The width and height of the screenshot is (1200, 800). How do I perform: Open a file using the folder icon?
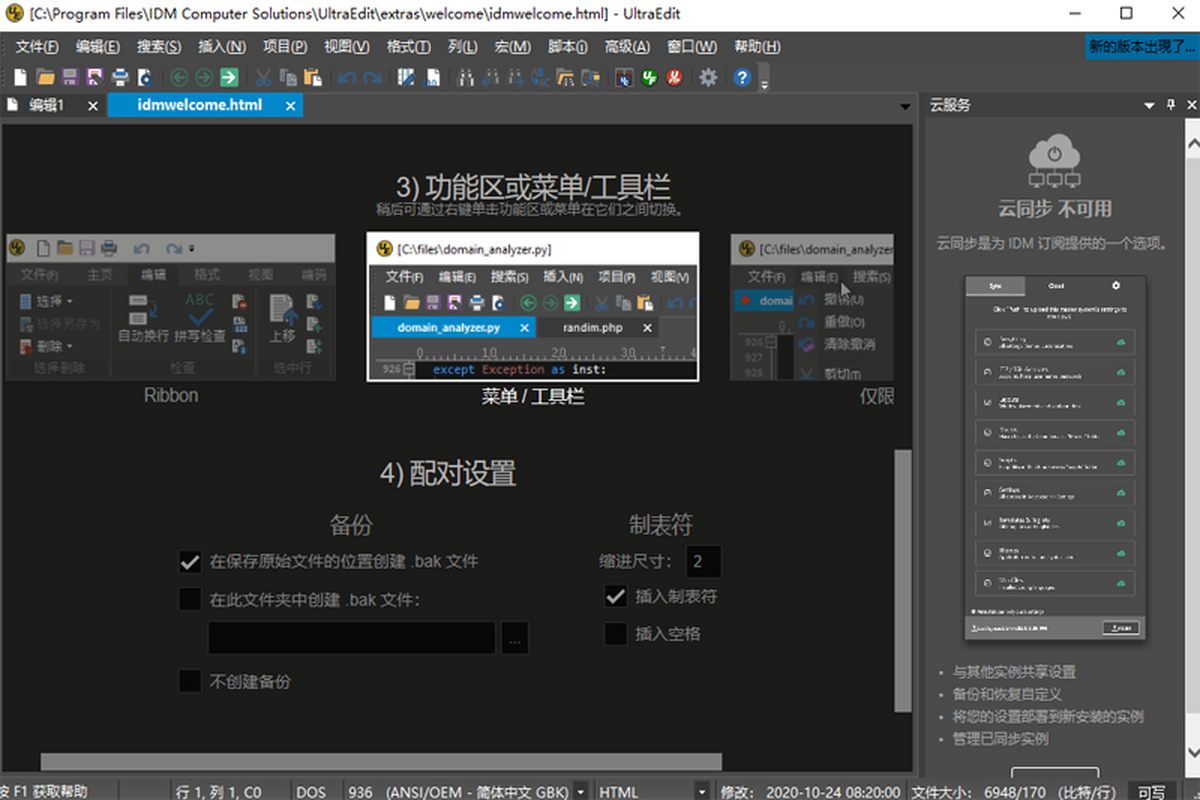click(44, 77)
